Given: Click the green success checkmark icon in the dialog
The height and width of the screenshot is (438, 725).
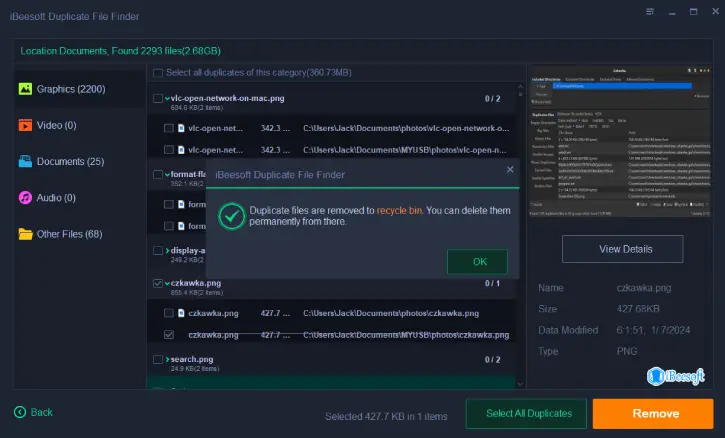Looking at the screenshot, I should pos(232,216).
